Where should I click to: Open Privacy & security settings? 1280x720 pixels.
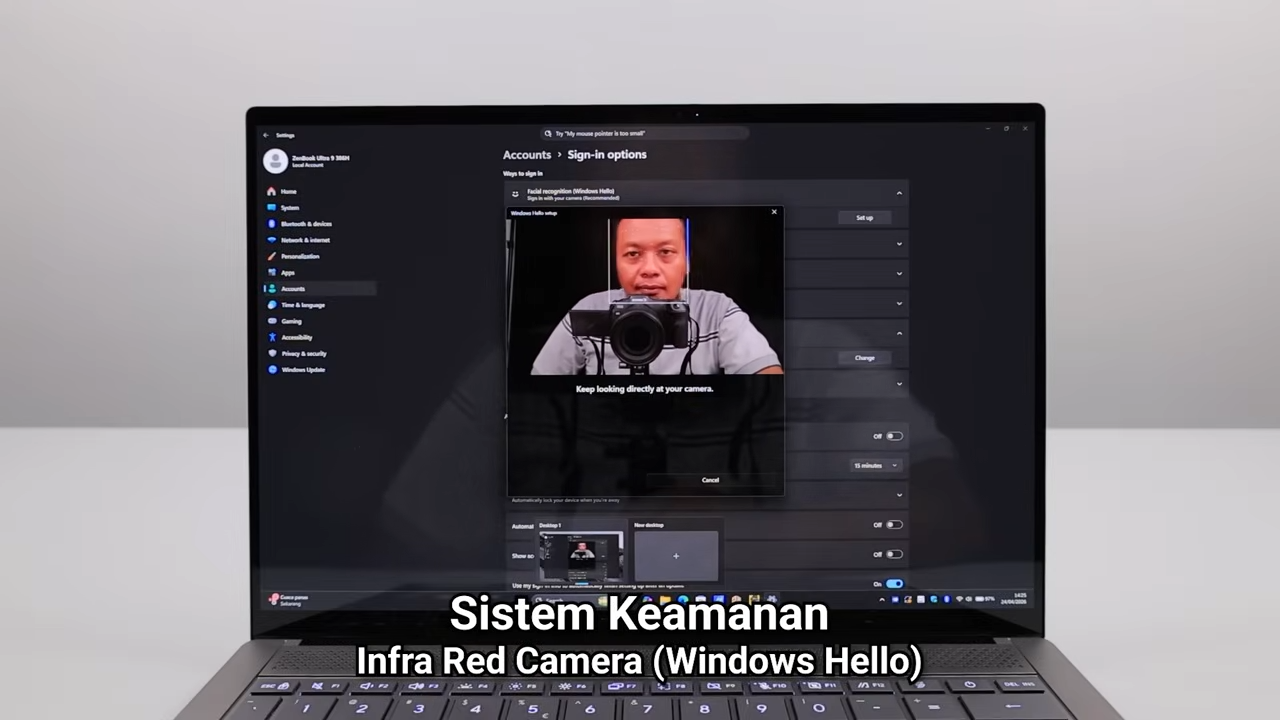click(x=297, y=353)
